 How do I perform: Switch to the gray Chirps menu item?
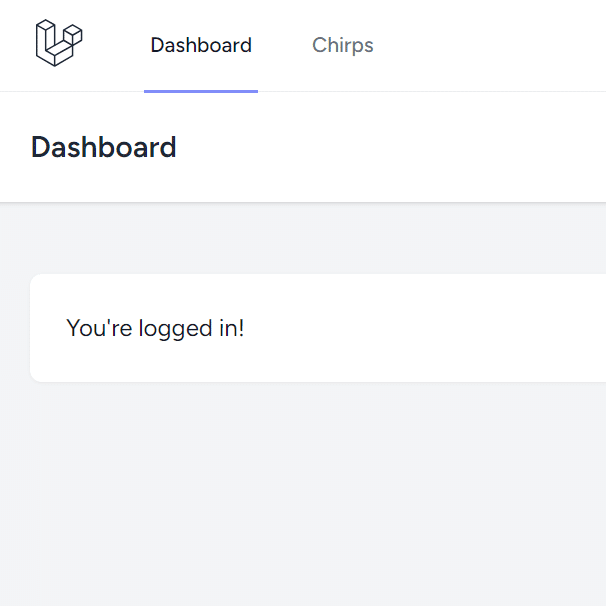[x=342, y=46]
